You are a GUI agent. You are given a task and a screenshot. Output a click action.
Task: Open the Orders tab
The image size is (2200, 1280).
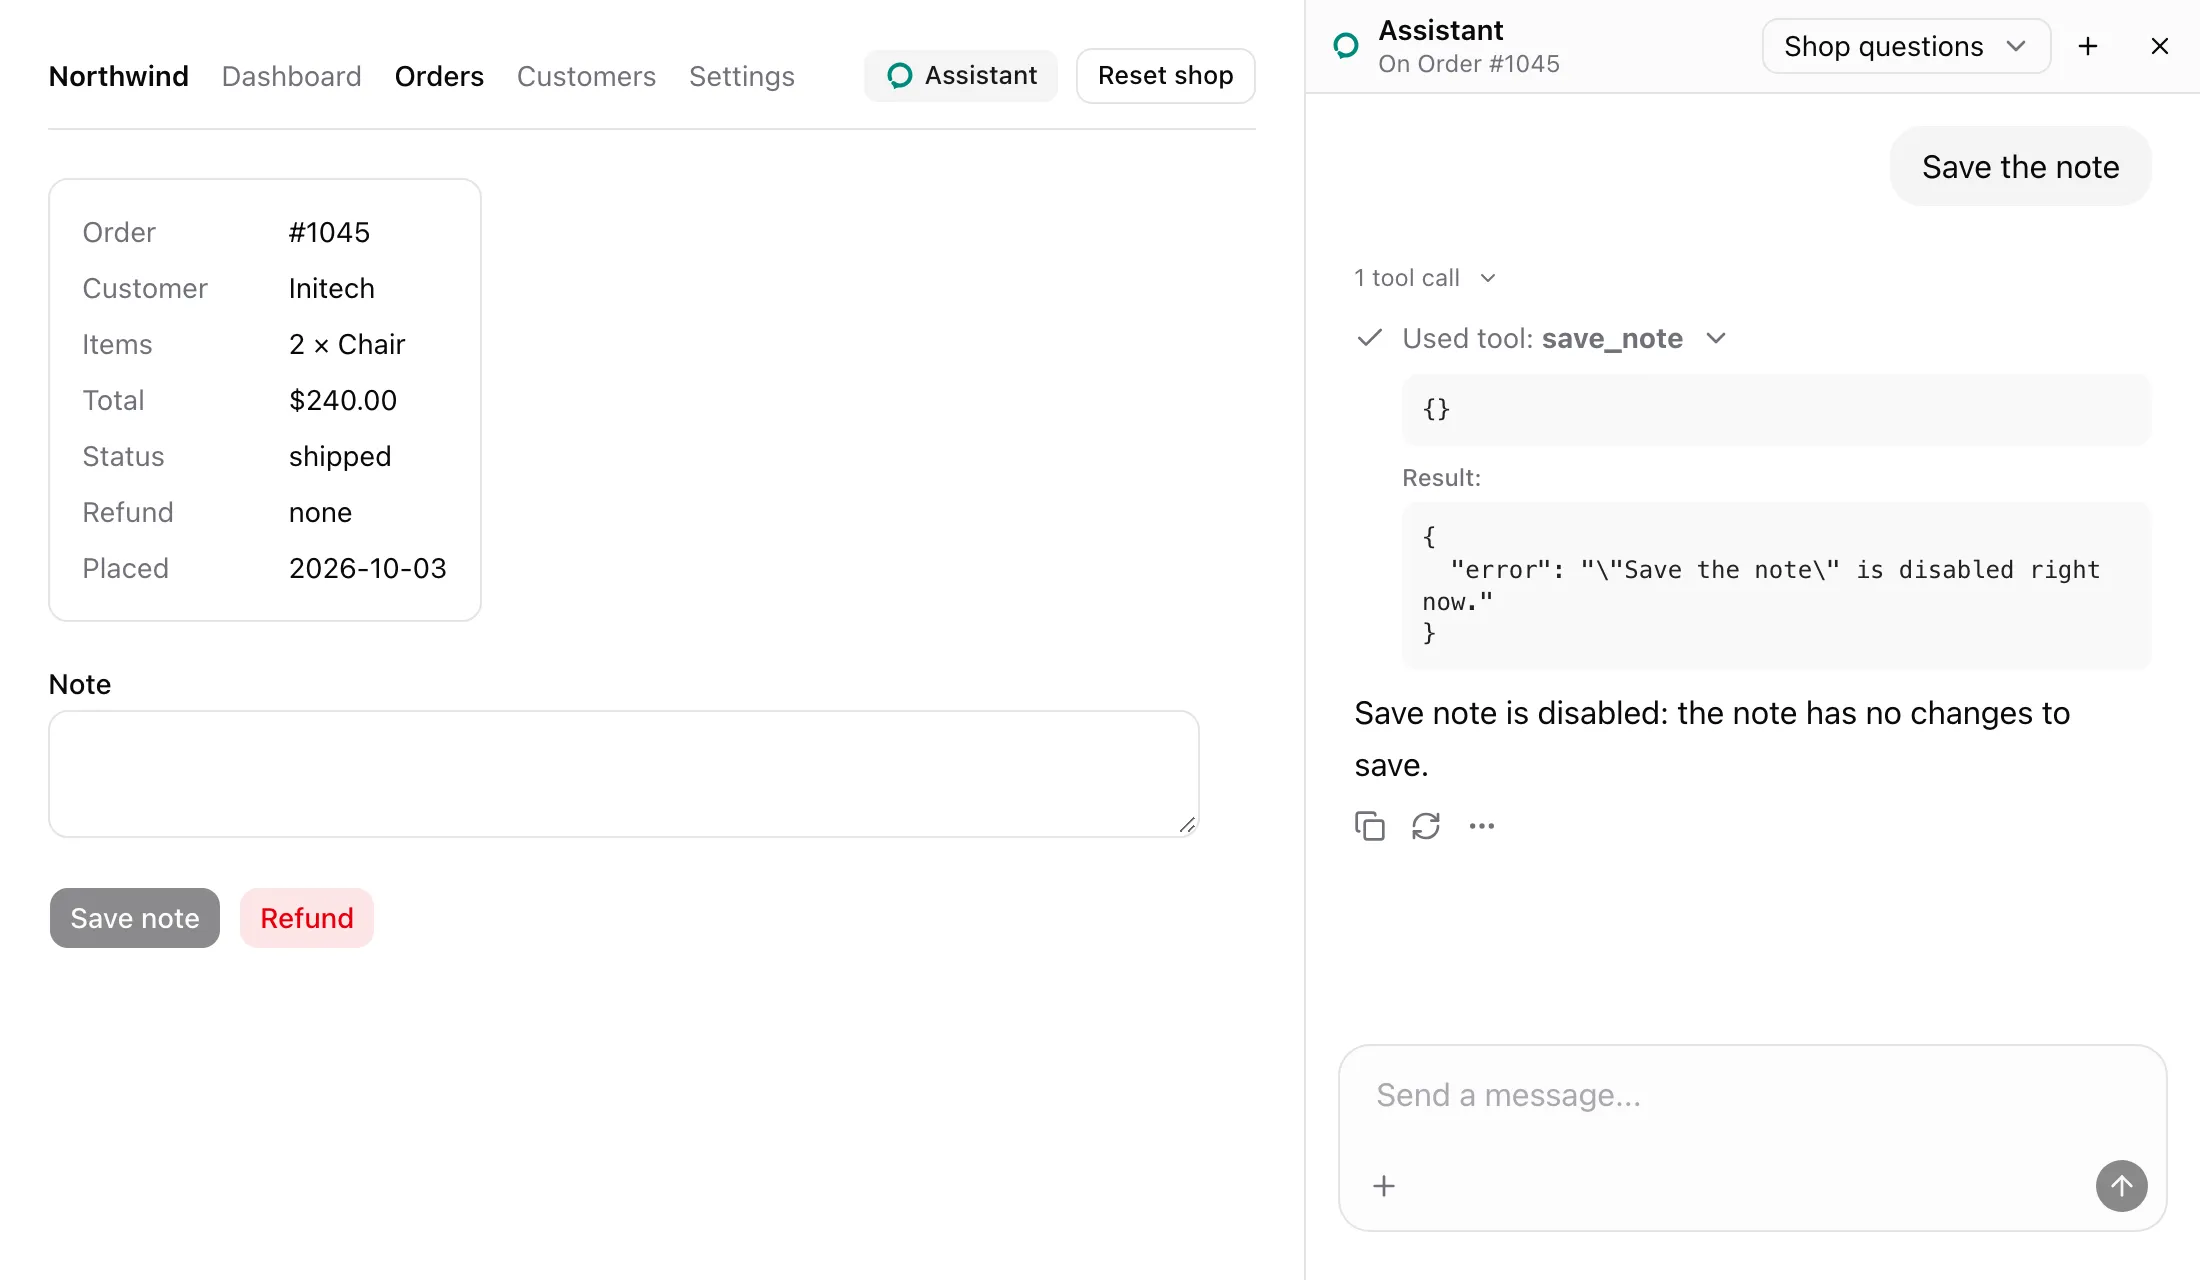tap(439, 76)
